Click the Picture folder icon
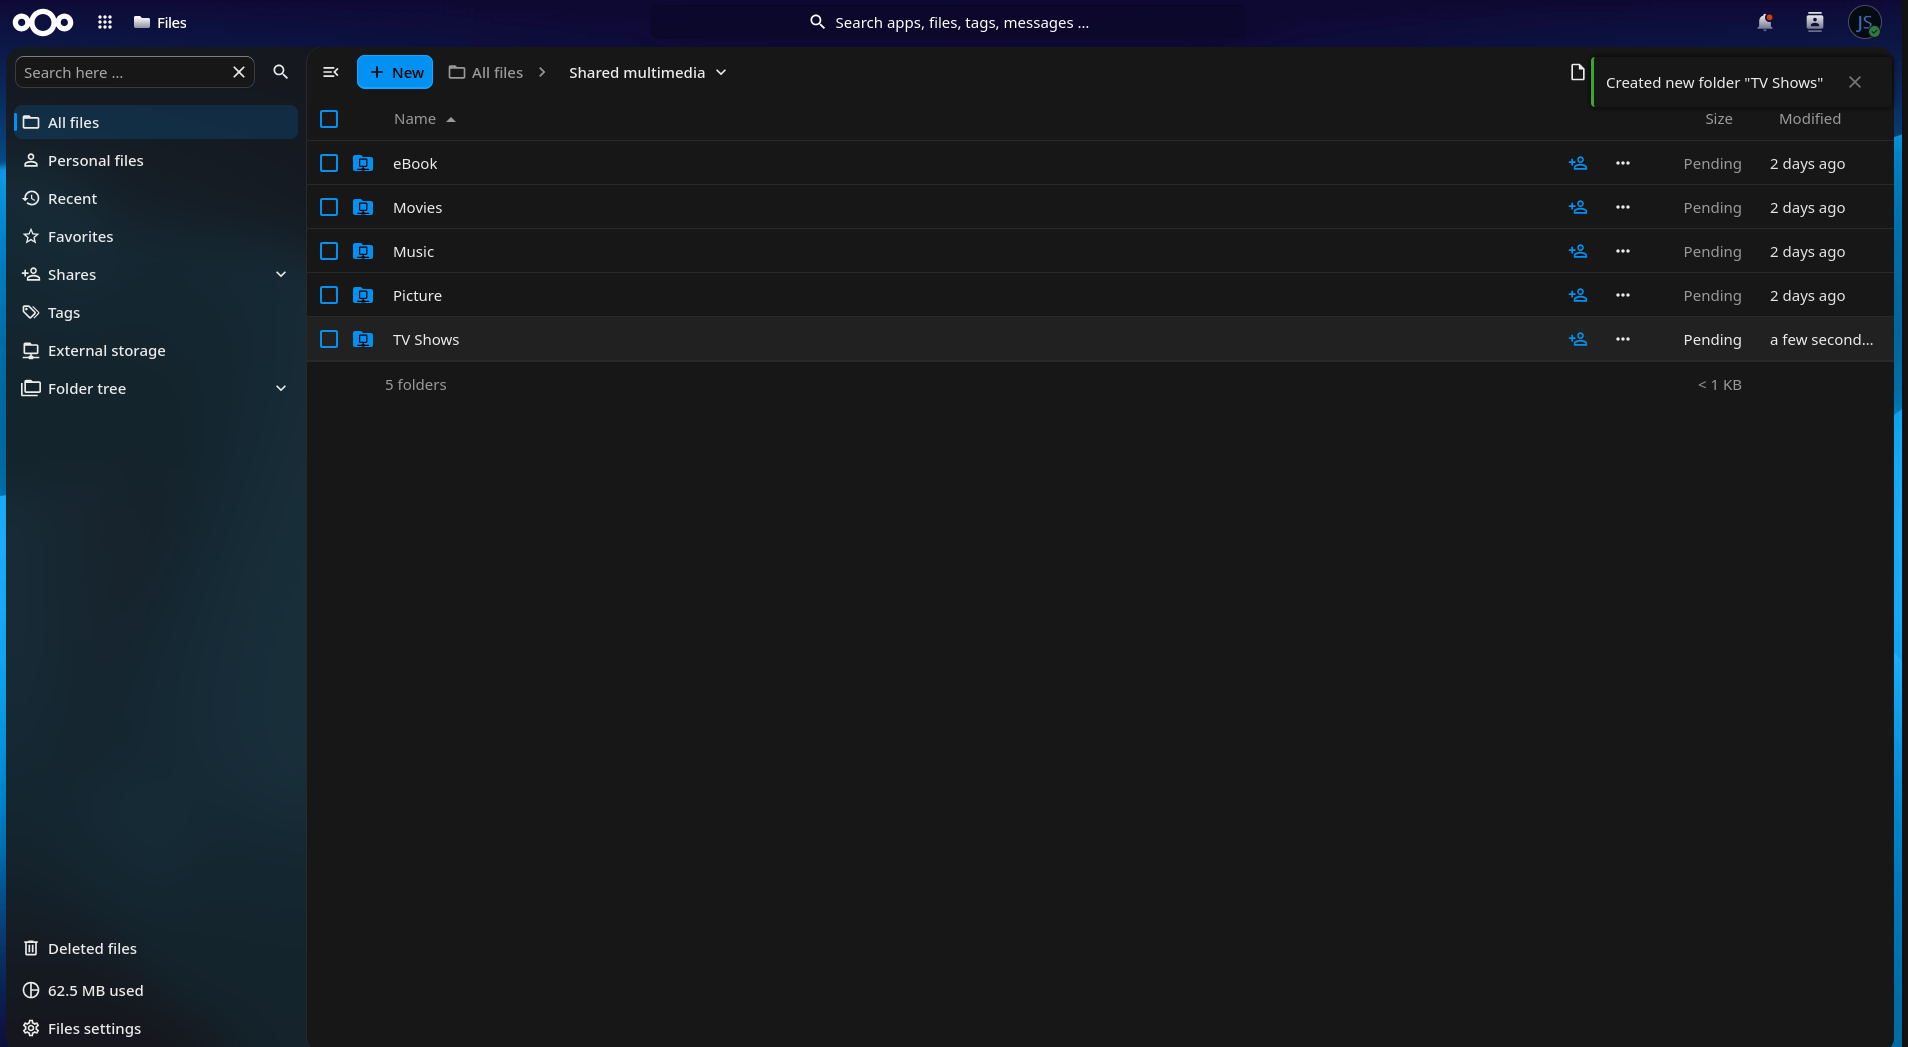Screen dimensions: 1908x1047 [x=363, y=295]
